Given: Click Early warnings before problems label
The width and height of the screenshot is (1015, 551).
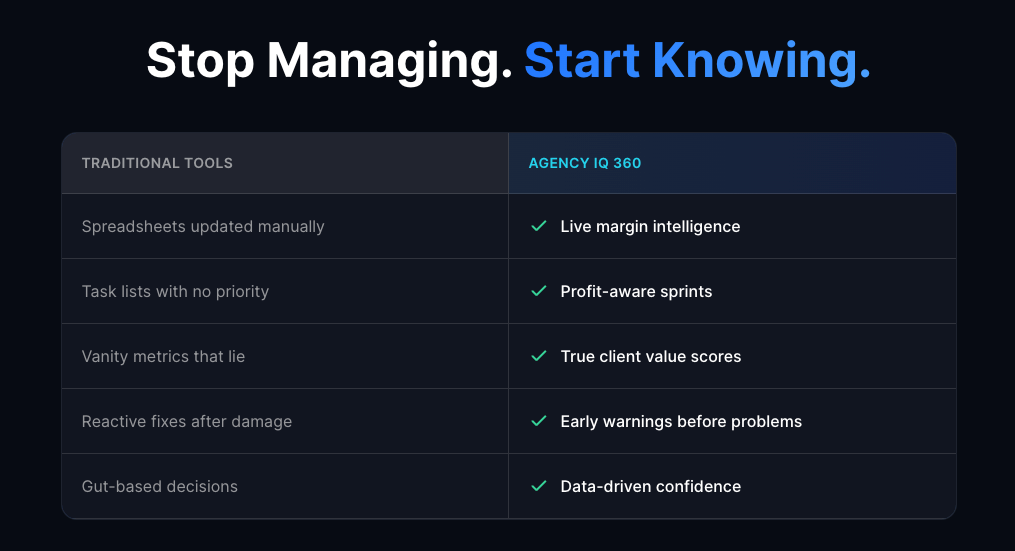Looking at the screenshot, I should click(x=681, y=421).
